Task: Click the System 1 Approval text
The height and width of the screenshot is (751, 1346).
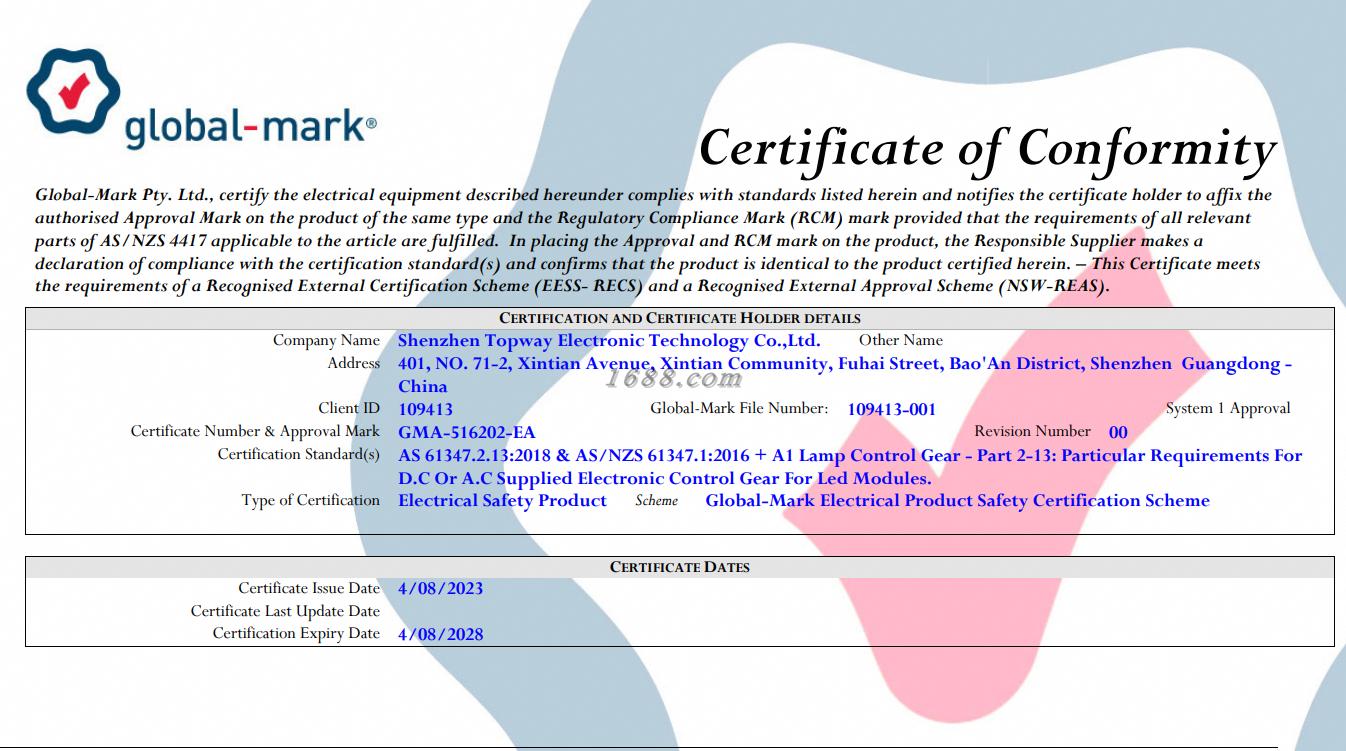Action: coord(1228,408)
